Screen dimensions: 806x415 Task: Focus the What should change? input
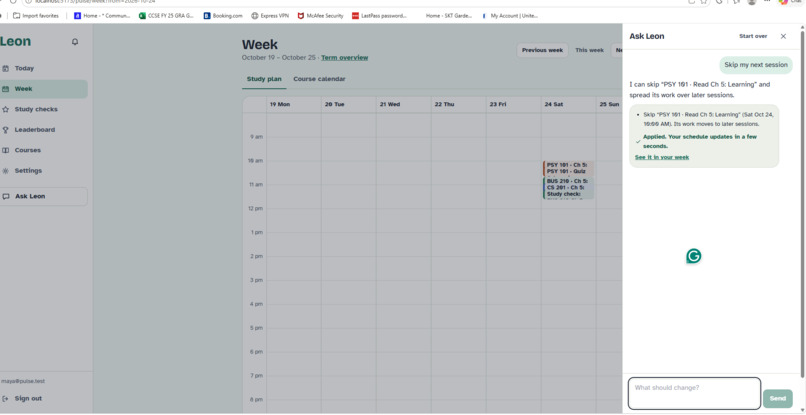(694, 393)
